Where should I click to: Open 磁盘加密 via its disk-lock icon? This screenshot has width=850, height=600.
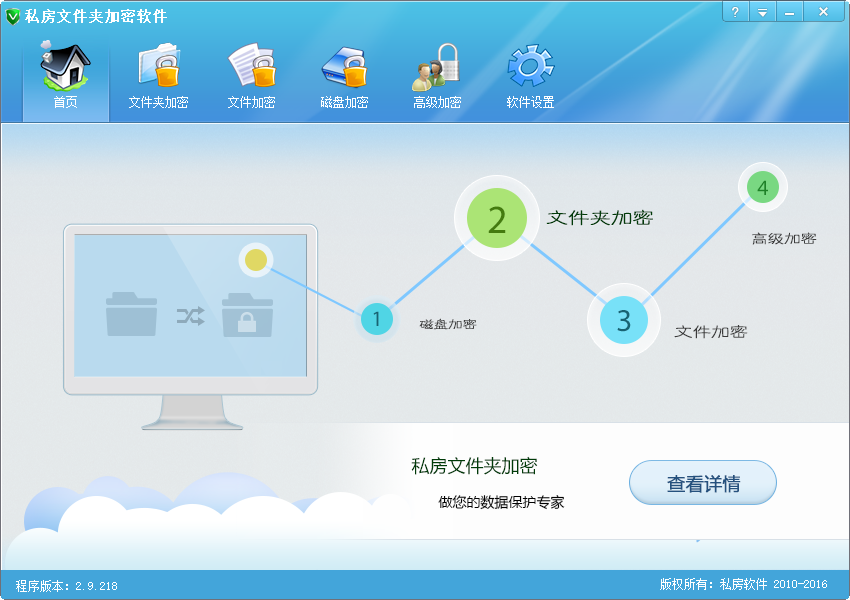(343, 65)
